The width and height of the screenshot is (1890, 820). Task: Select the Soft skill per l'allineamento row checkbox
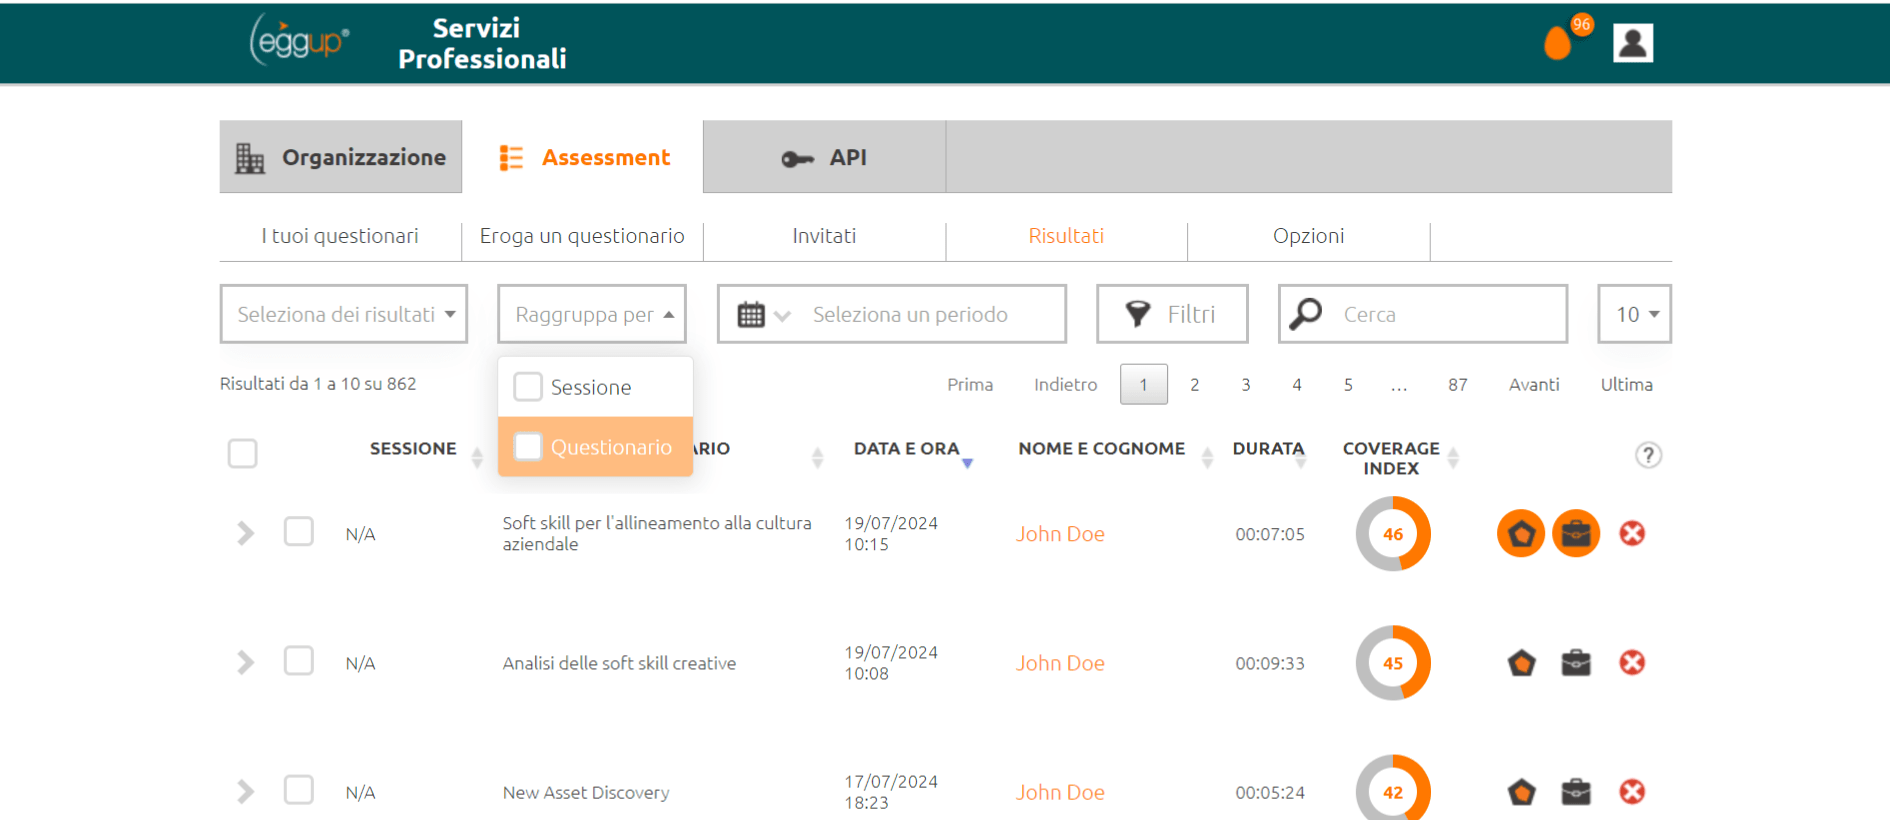[298, 532]
